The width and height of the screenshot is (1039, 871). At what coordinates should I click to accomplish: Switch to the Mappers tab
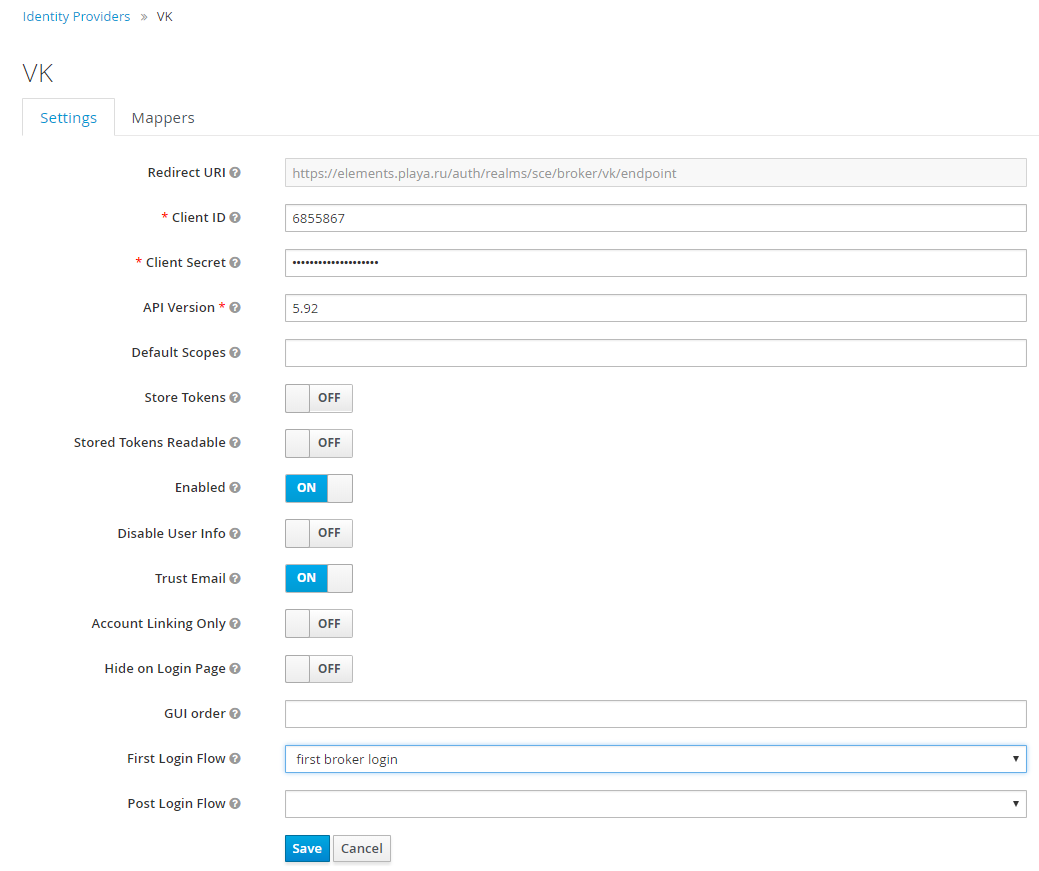163,118
